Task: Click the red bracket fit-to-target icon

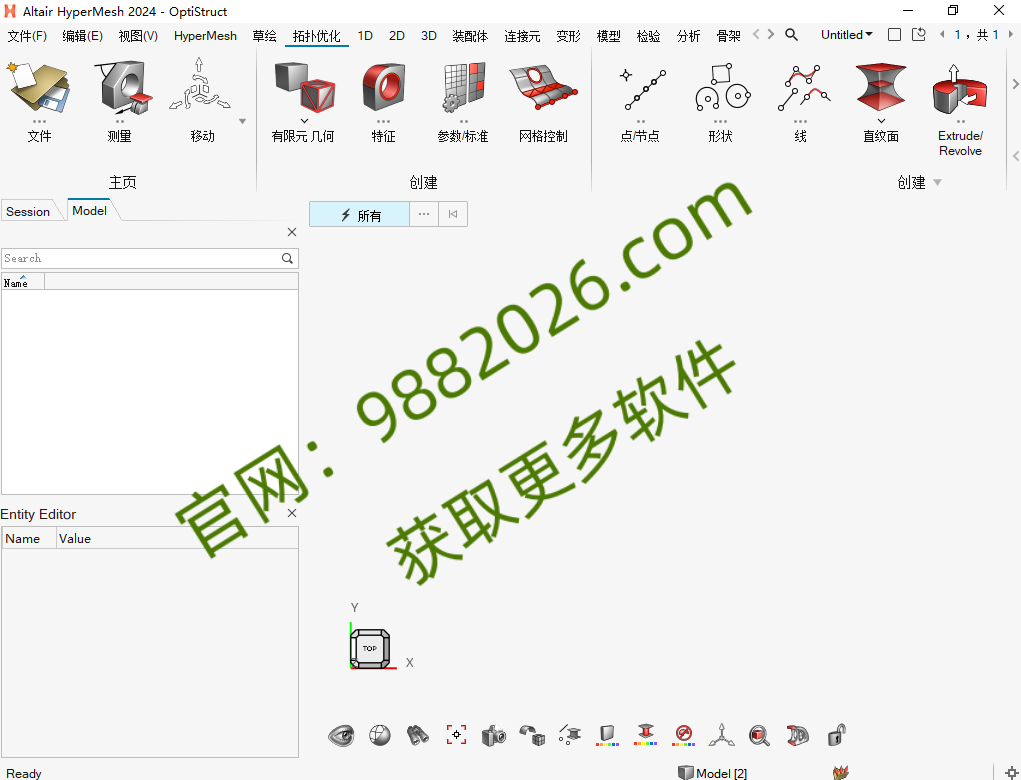Action: point(456,734)
